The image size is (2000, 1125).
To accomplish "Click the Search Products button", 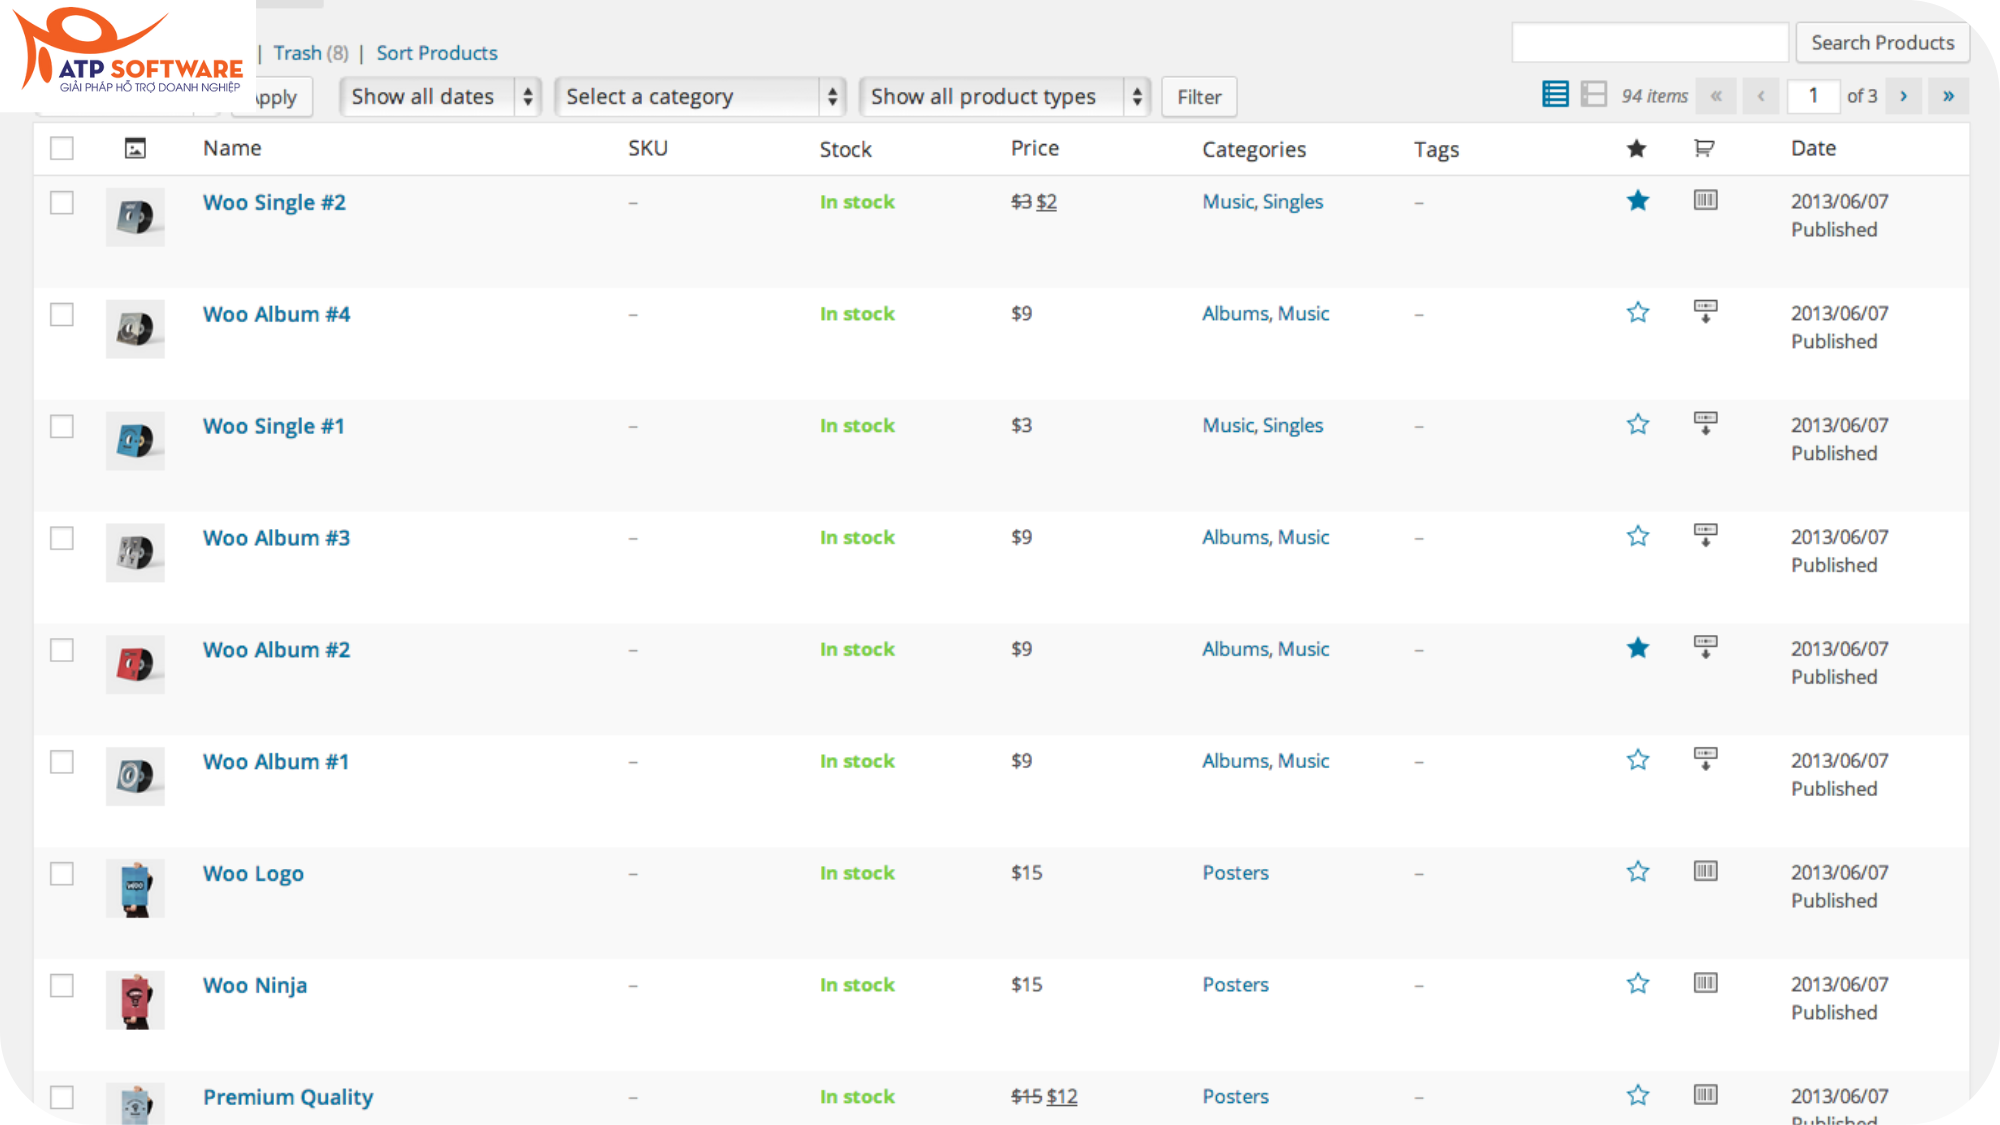I will [1881, 43].
